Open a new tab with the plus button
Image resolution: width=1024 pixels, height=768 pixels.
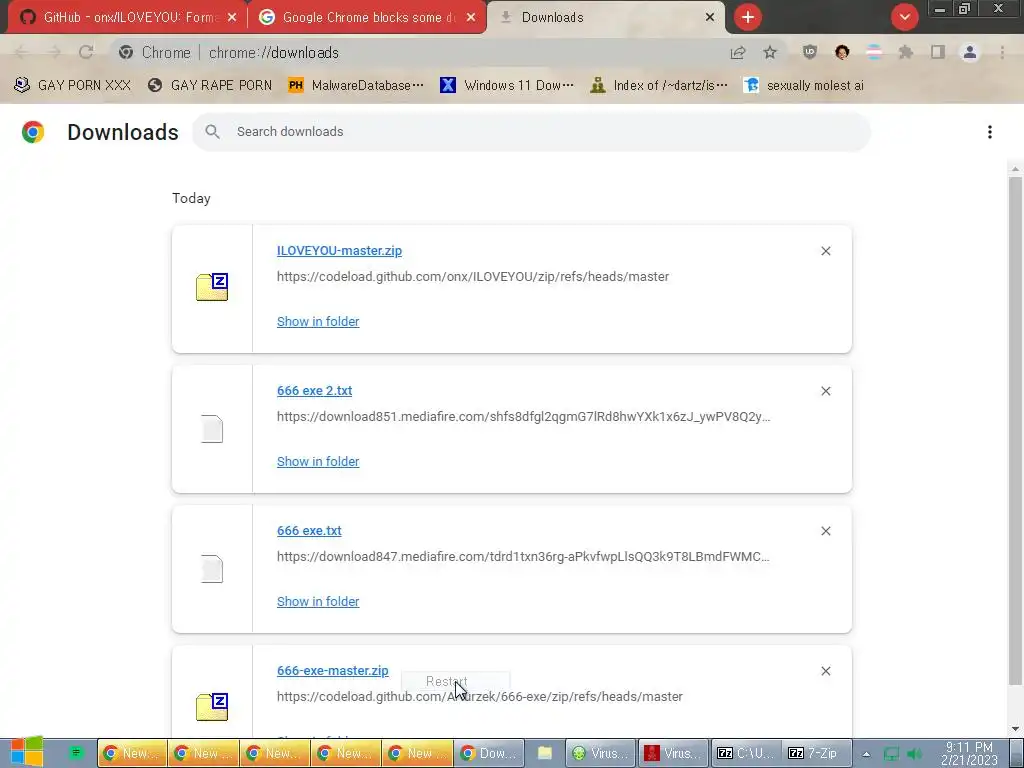tap(748, 17)
